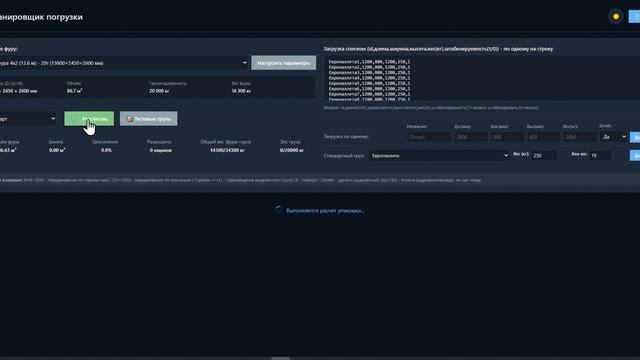Click the Название cargo name field

click(429, 137)
